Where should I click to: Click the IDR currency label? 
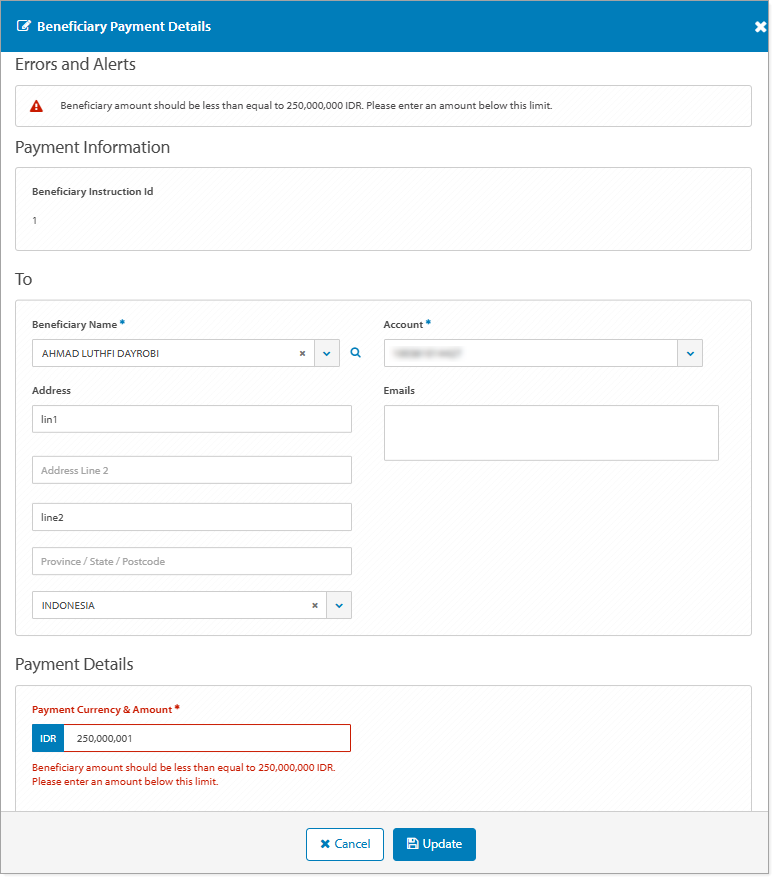(x=48, y=738)
